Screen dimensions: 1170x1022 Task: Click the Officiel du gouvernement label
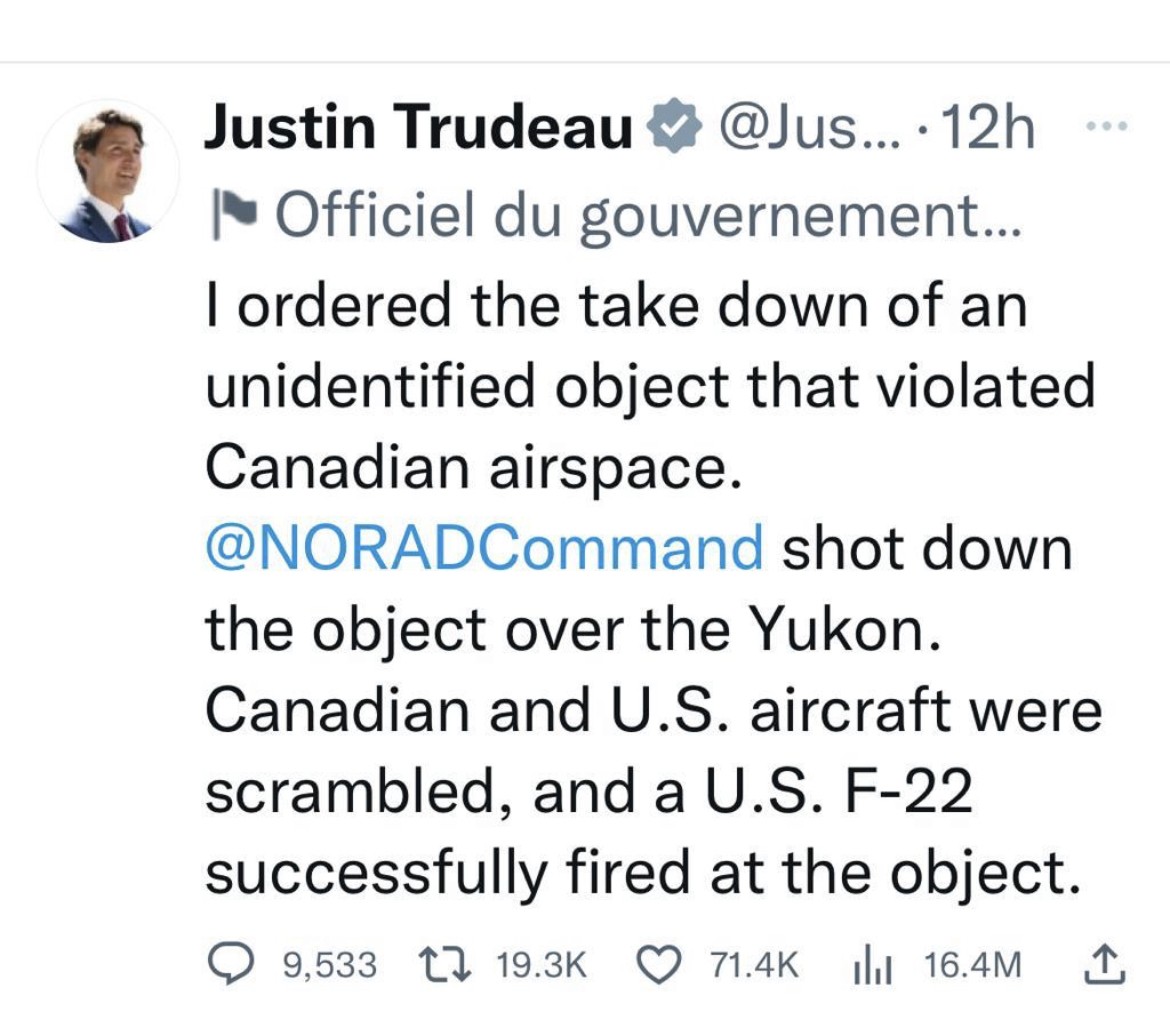pyautogui.click(x=648, y=215)
